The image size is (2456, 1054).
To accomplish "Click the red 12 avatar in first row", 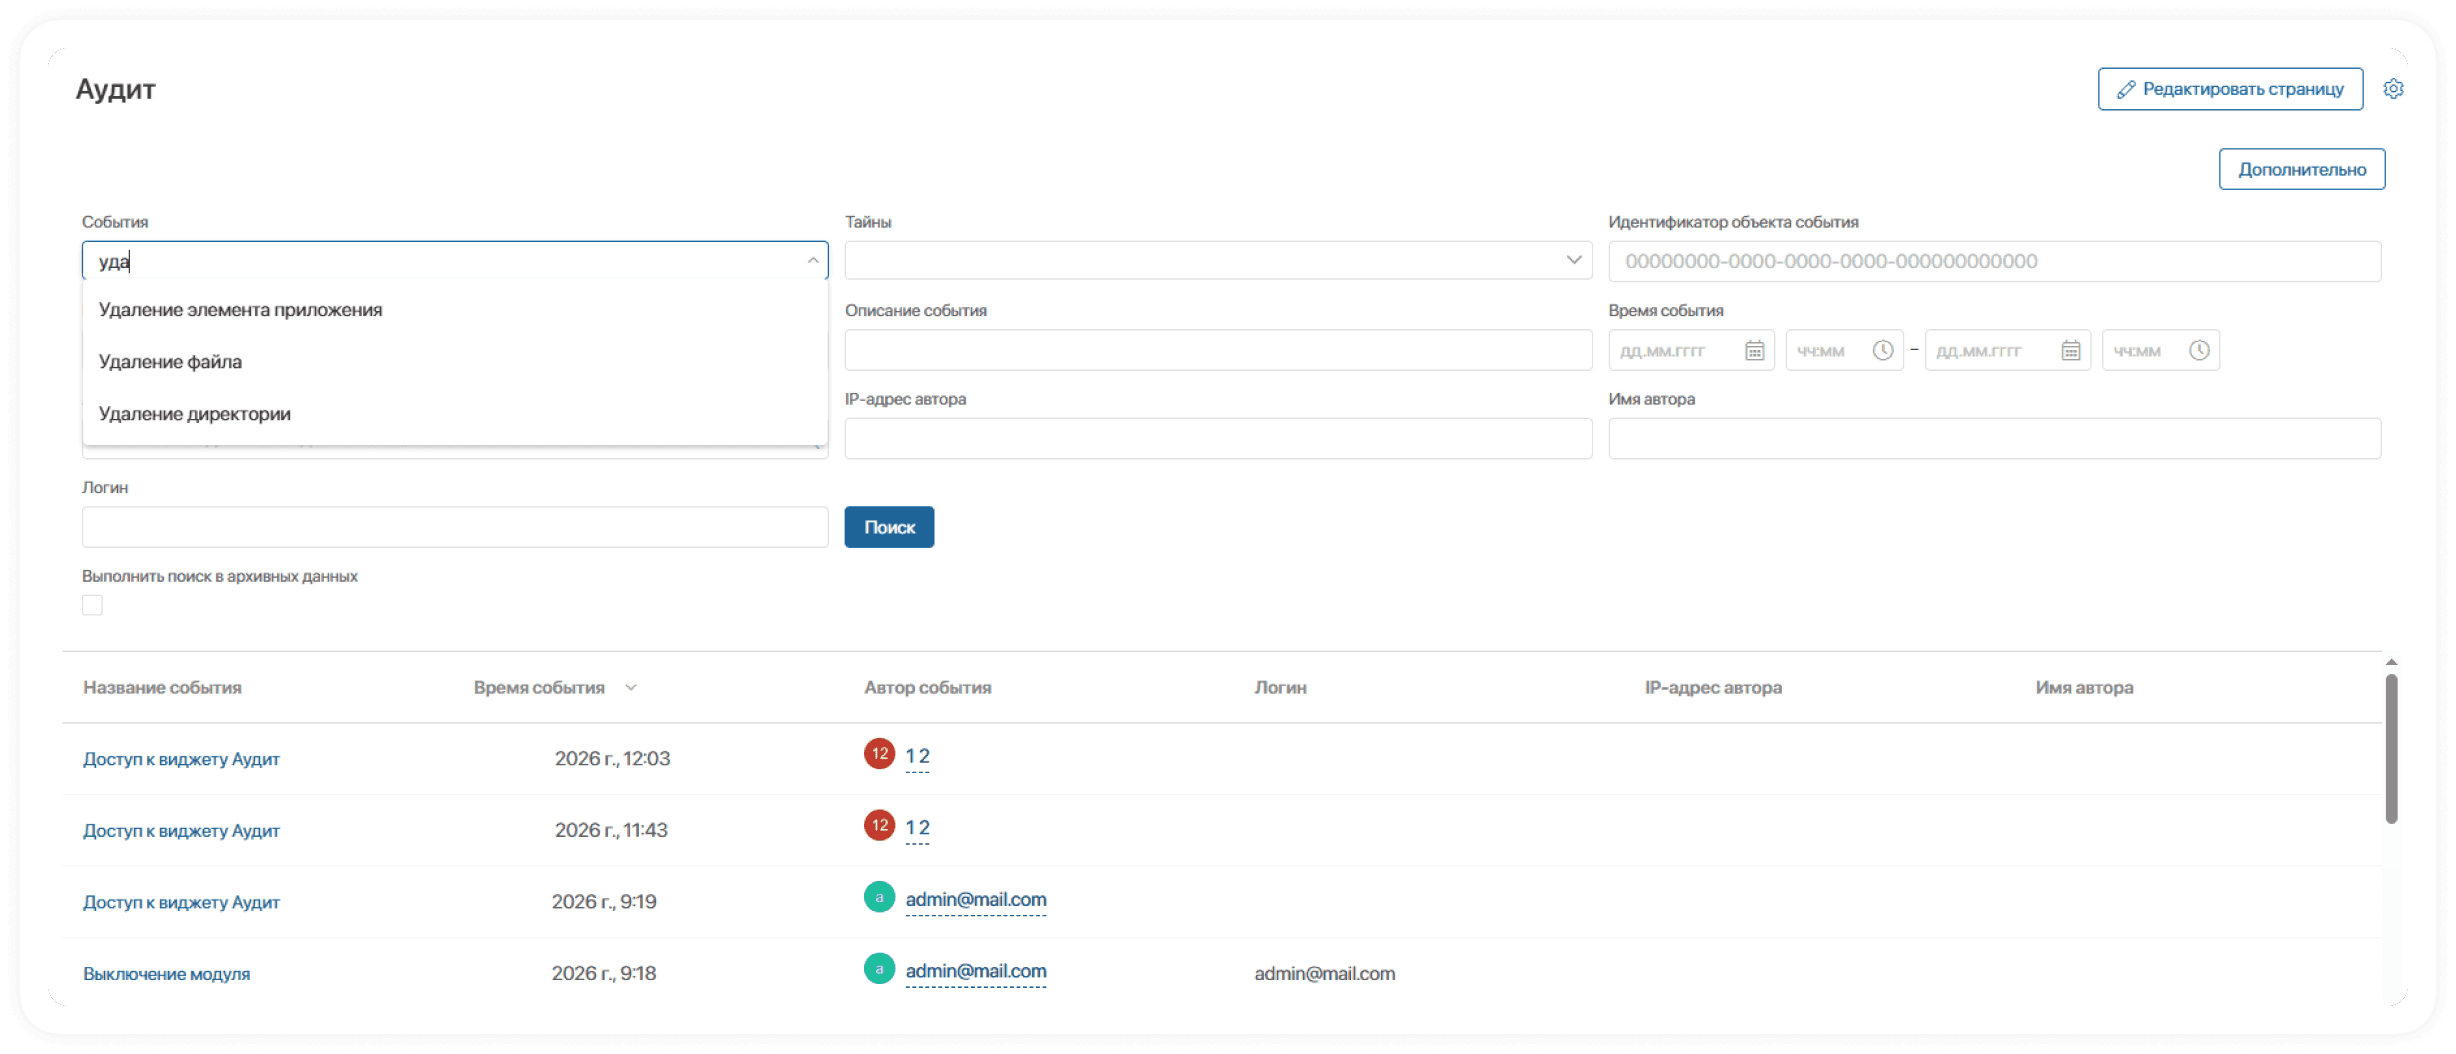I will [879, 754].
